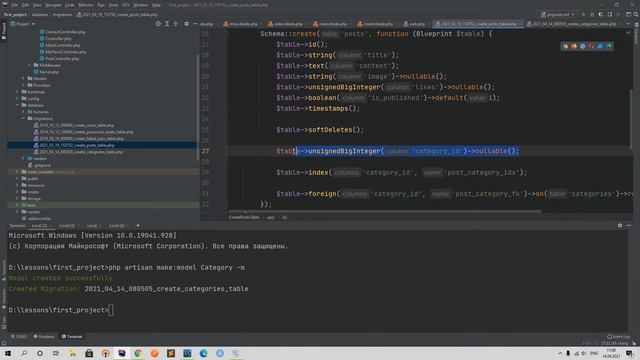The width and height of the screenshot is (640, 360).
Task: Click the terminal command prompt line
Action: [x=60, y=310]
